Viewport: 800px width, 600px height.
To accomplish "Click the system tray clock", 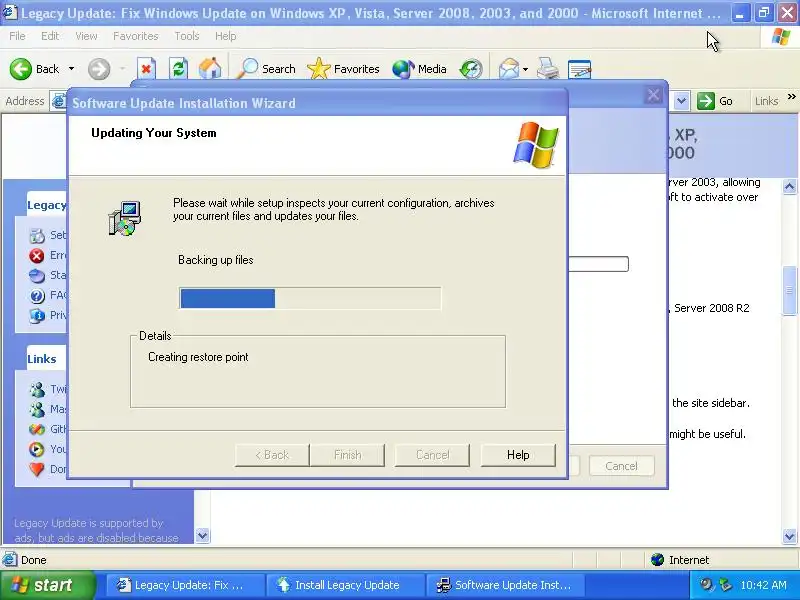I will point(763,585).
